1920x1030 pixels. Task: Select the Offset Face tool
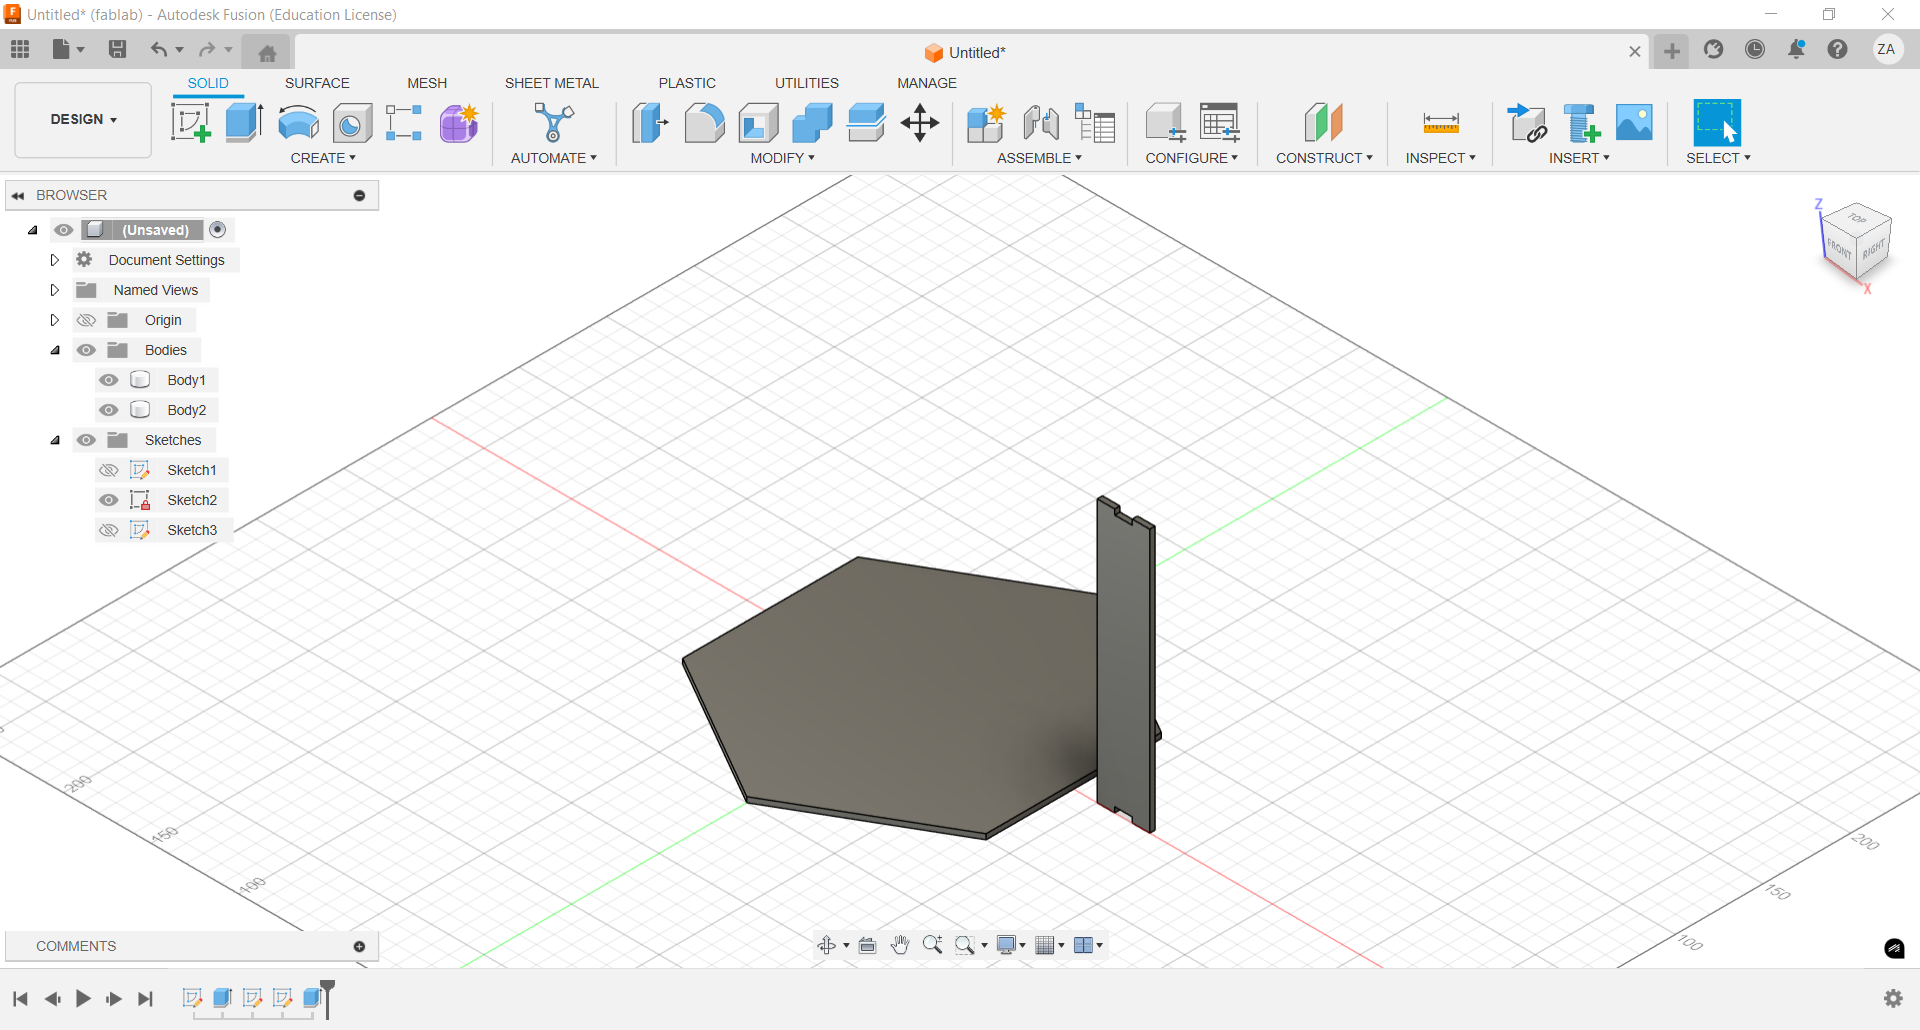866,123
